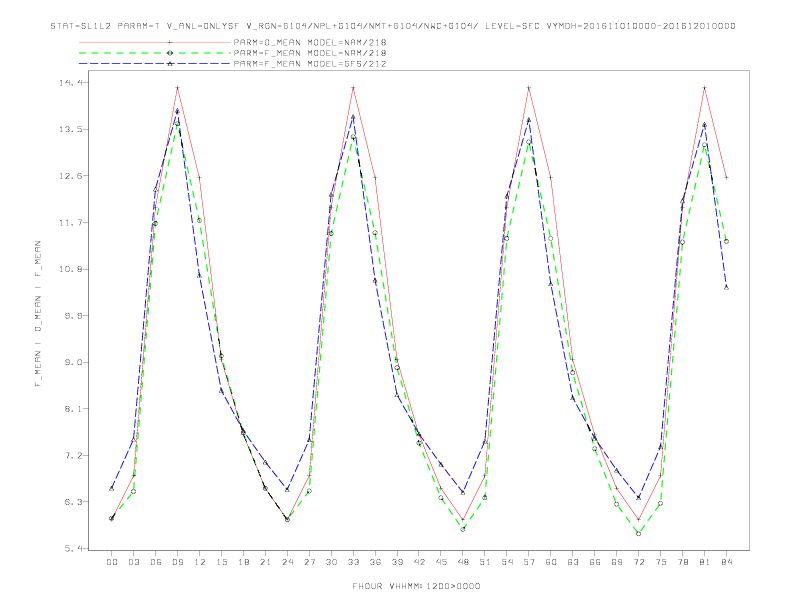
Task: Click the 15 forecast hour x-axis label
Action: [x=221, y=562]
